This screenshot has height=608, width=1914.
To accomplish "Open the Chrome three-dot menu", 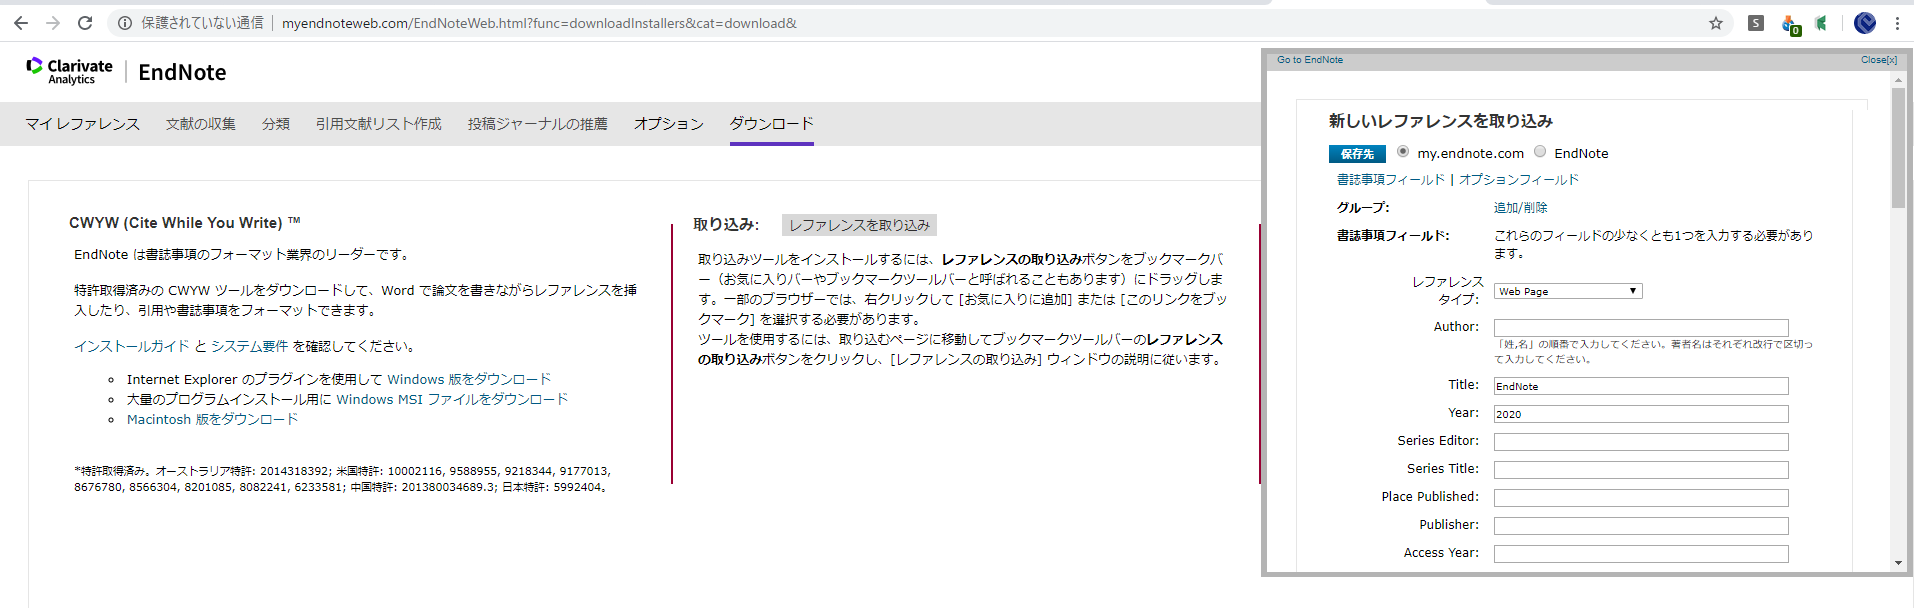I will (x=1897, y=23).
